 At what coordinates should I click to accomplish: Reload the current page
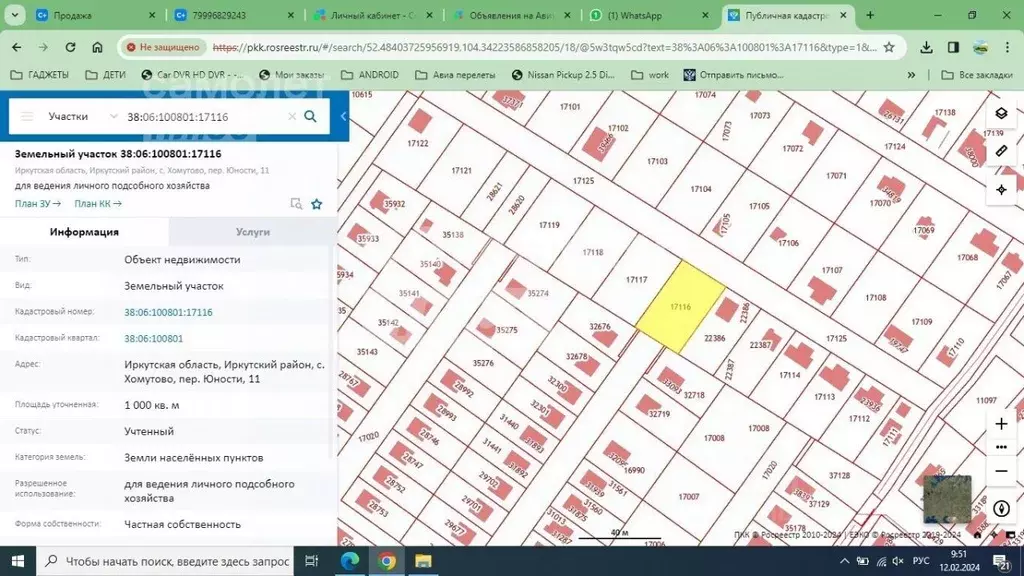click(70, 47)
